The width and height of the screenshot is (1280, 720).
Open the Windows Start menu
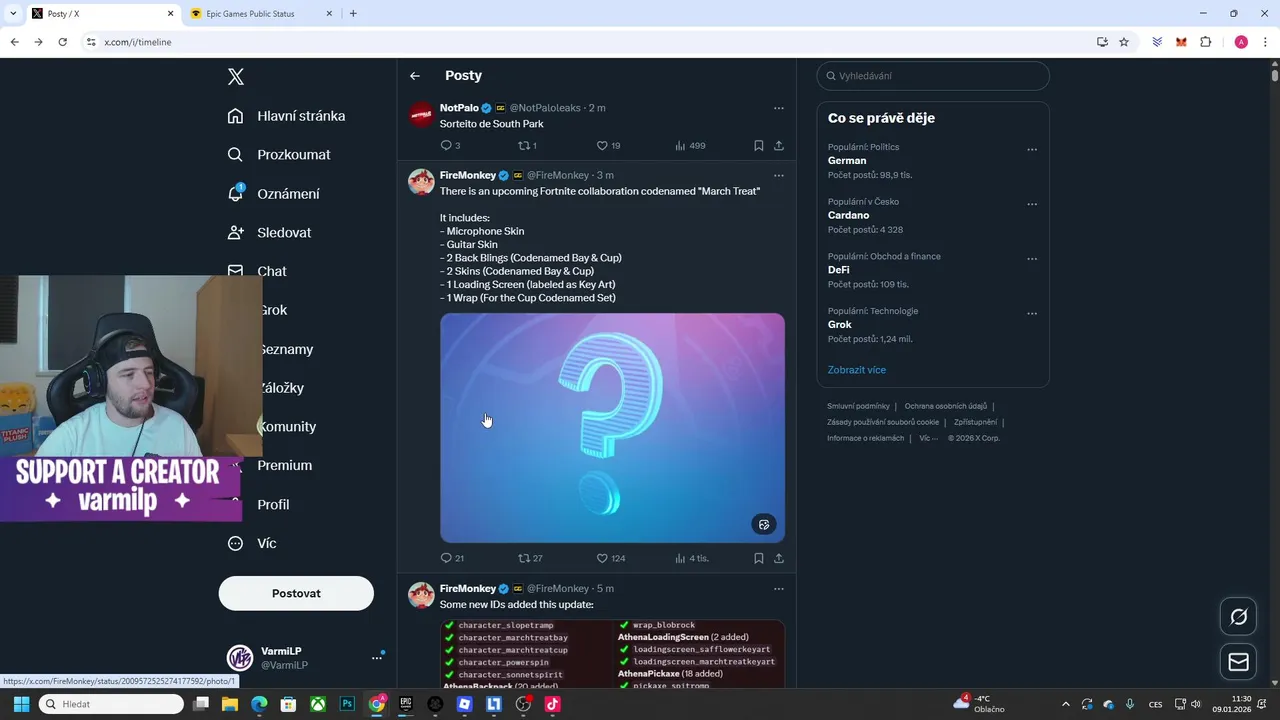[21, 704]
